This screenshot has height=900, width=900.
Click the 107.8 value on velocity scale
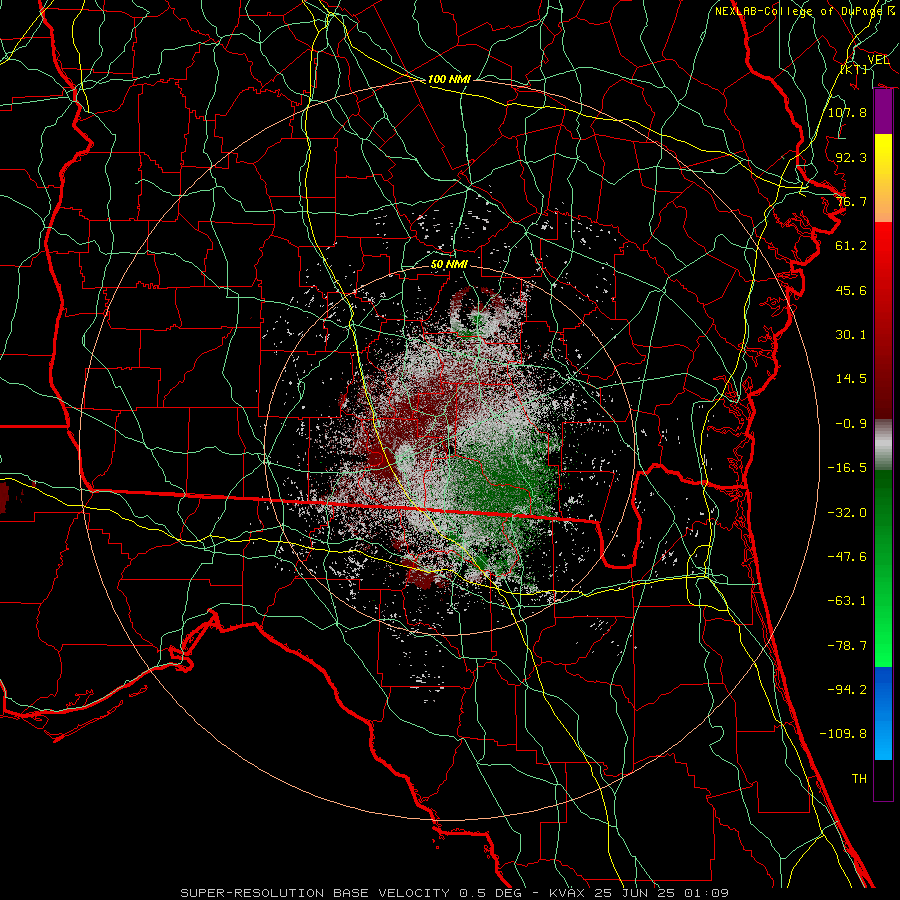pos(847,112)
